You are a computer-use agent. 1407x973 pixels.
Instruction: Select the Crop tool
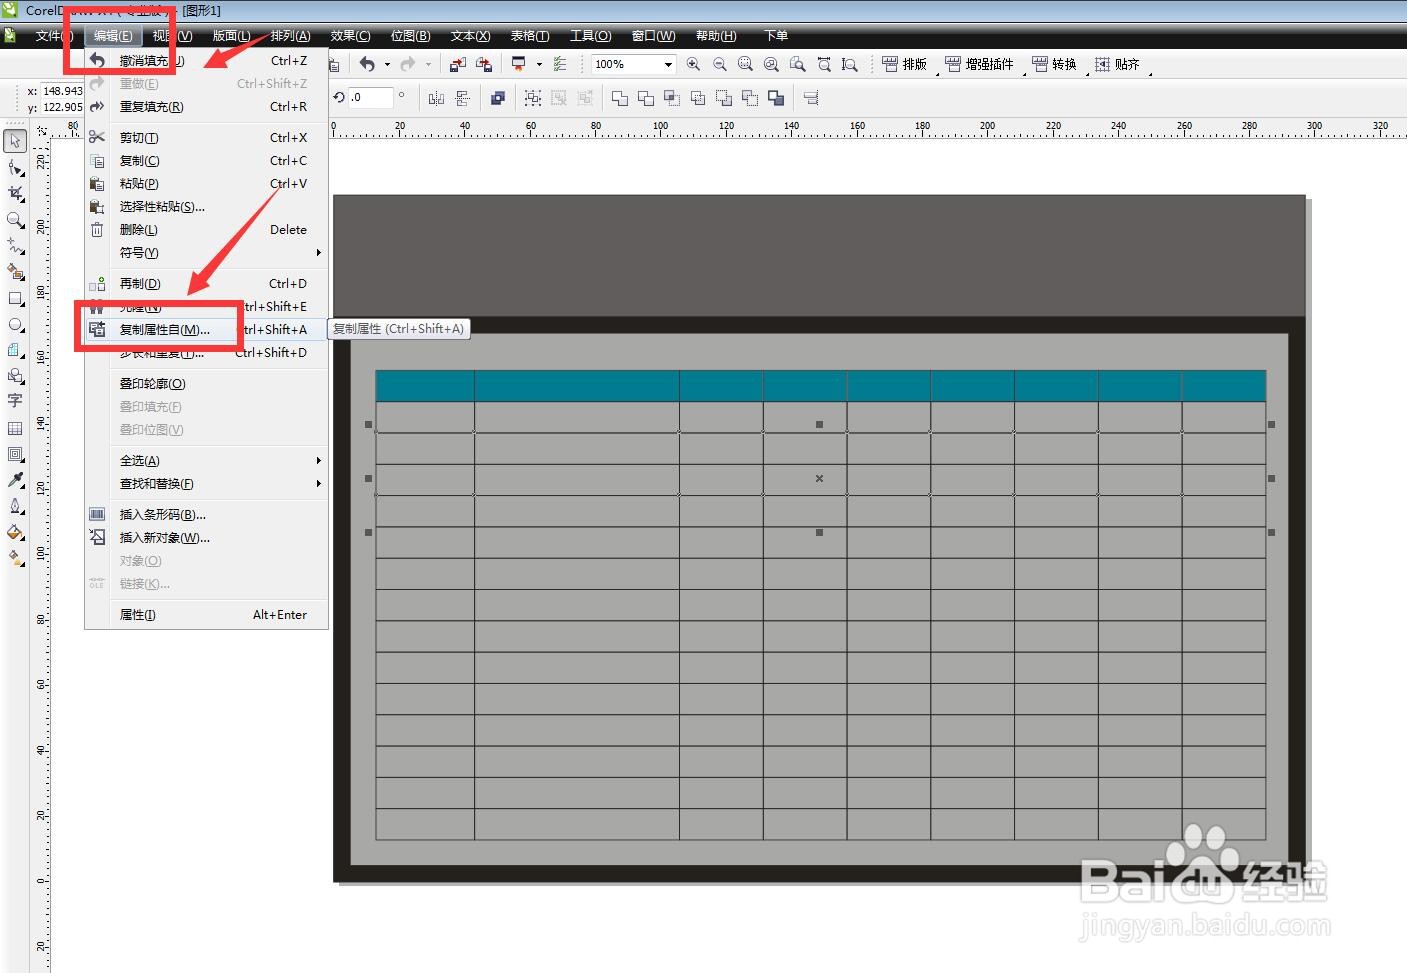[15, 193]
